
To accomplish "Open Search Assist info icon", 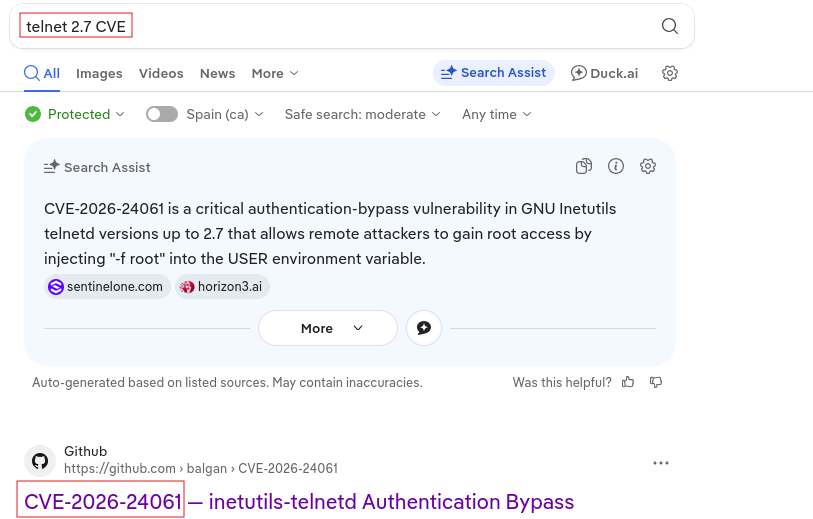I will click(615, 166).
